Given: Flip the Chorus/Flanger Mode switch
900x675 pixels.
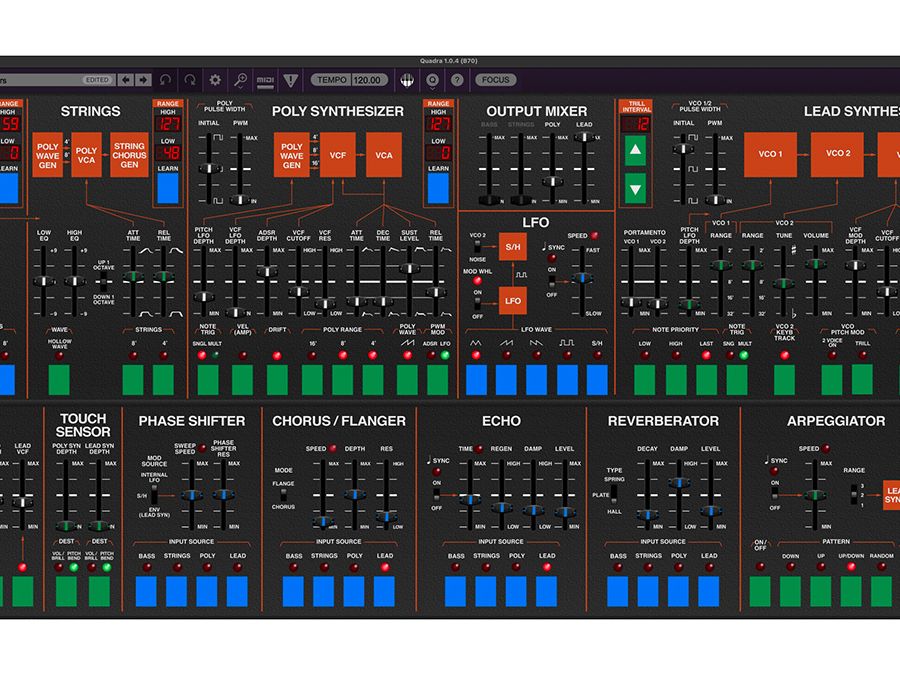Looking at the screenshot, I should (x=284, y=495).
